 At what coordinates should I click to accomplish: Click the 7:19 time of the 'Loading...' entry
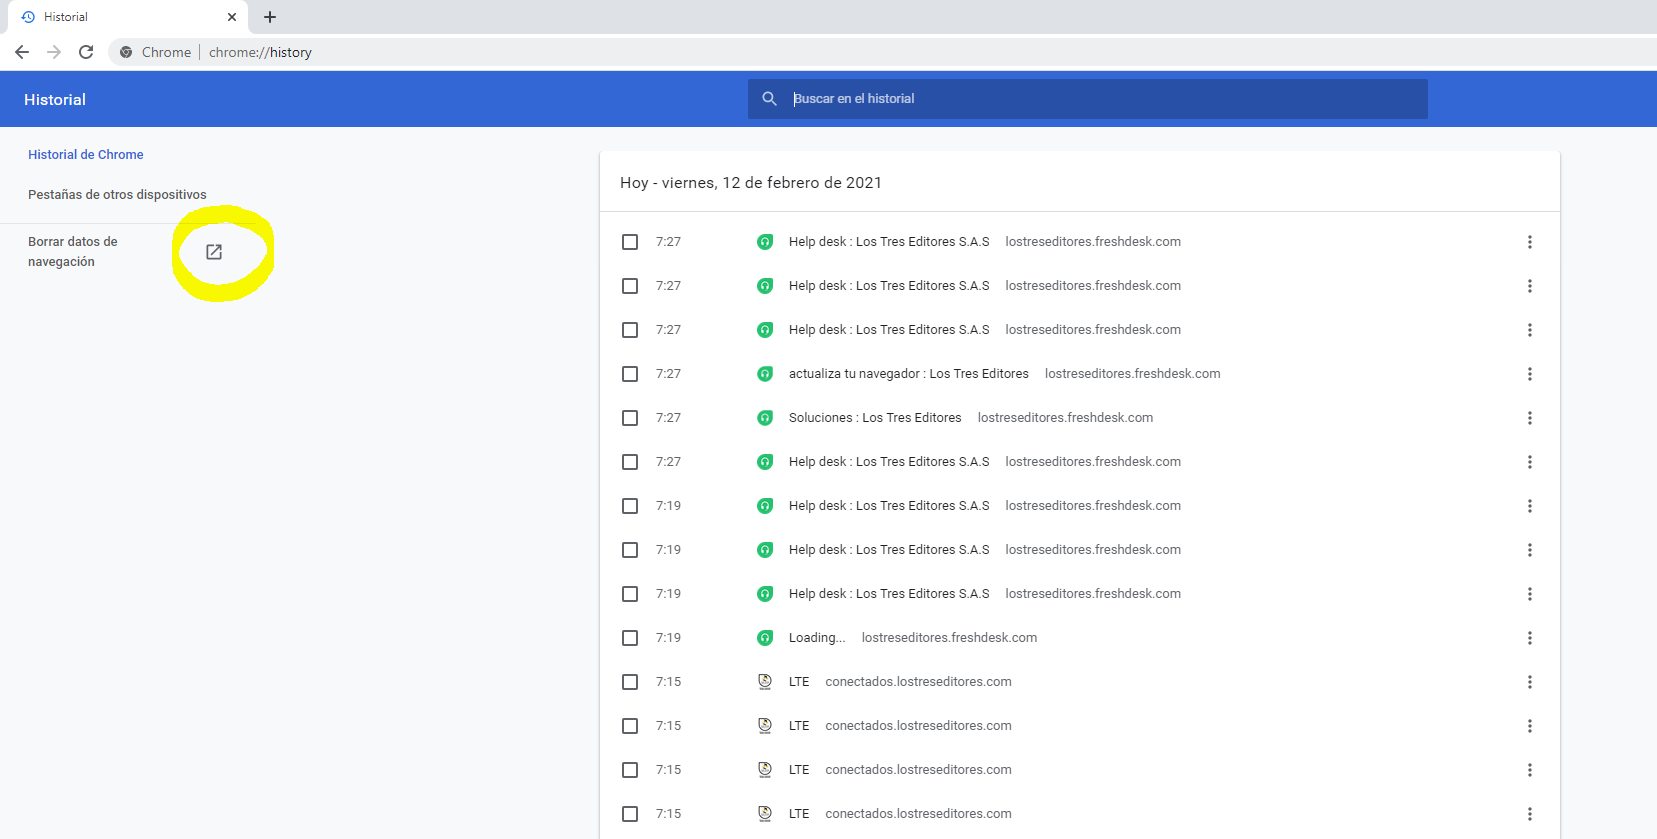click(x=668, y=638)
